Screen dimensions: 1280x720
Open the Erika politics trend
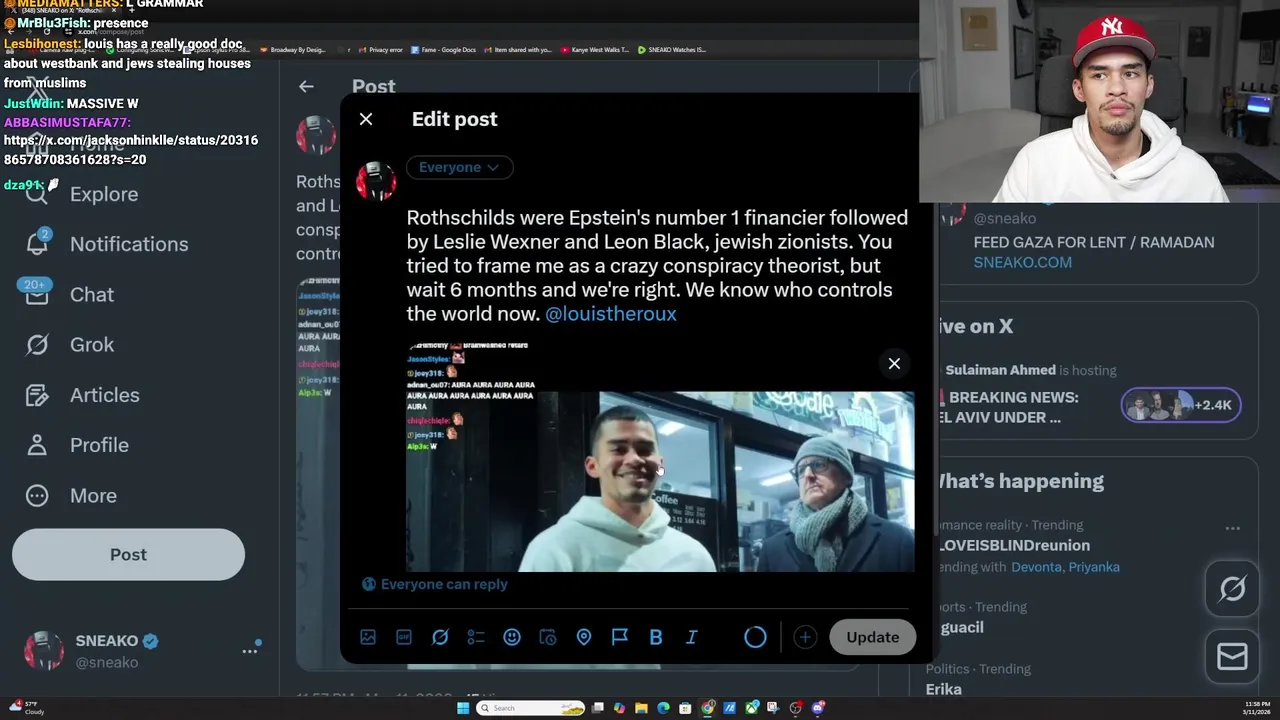[943, 689]
